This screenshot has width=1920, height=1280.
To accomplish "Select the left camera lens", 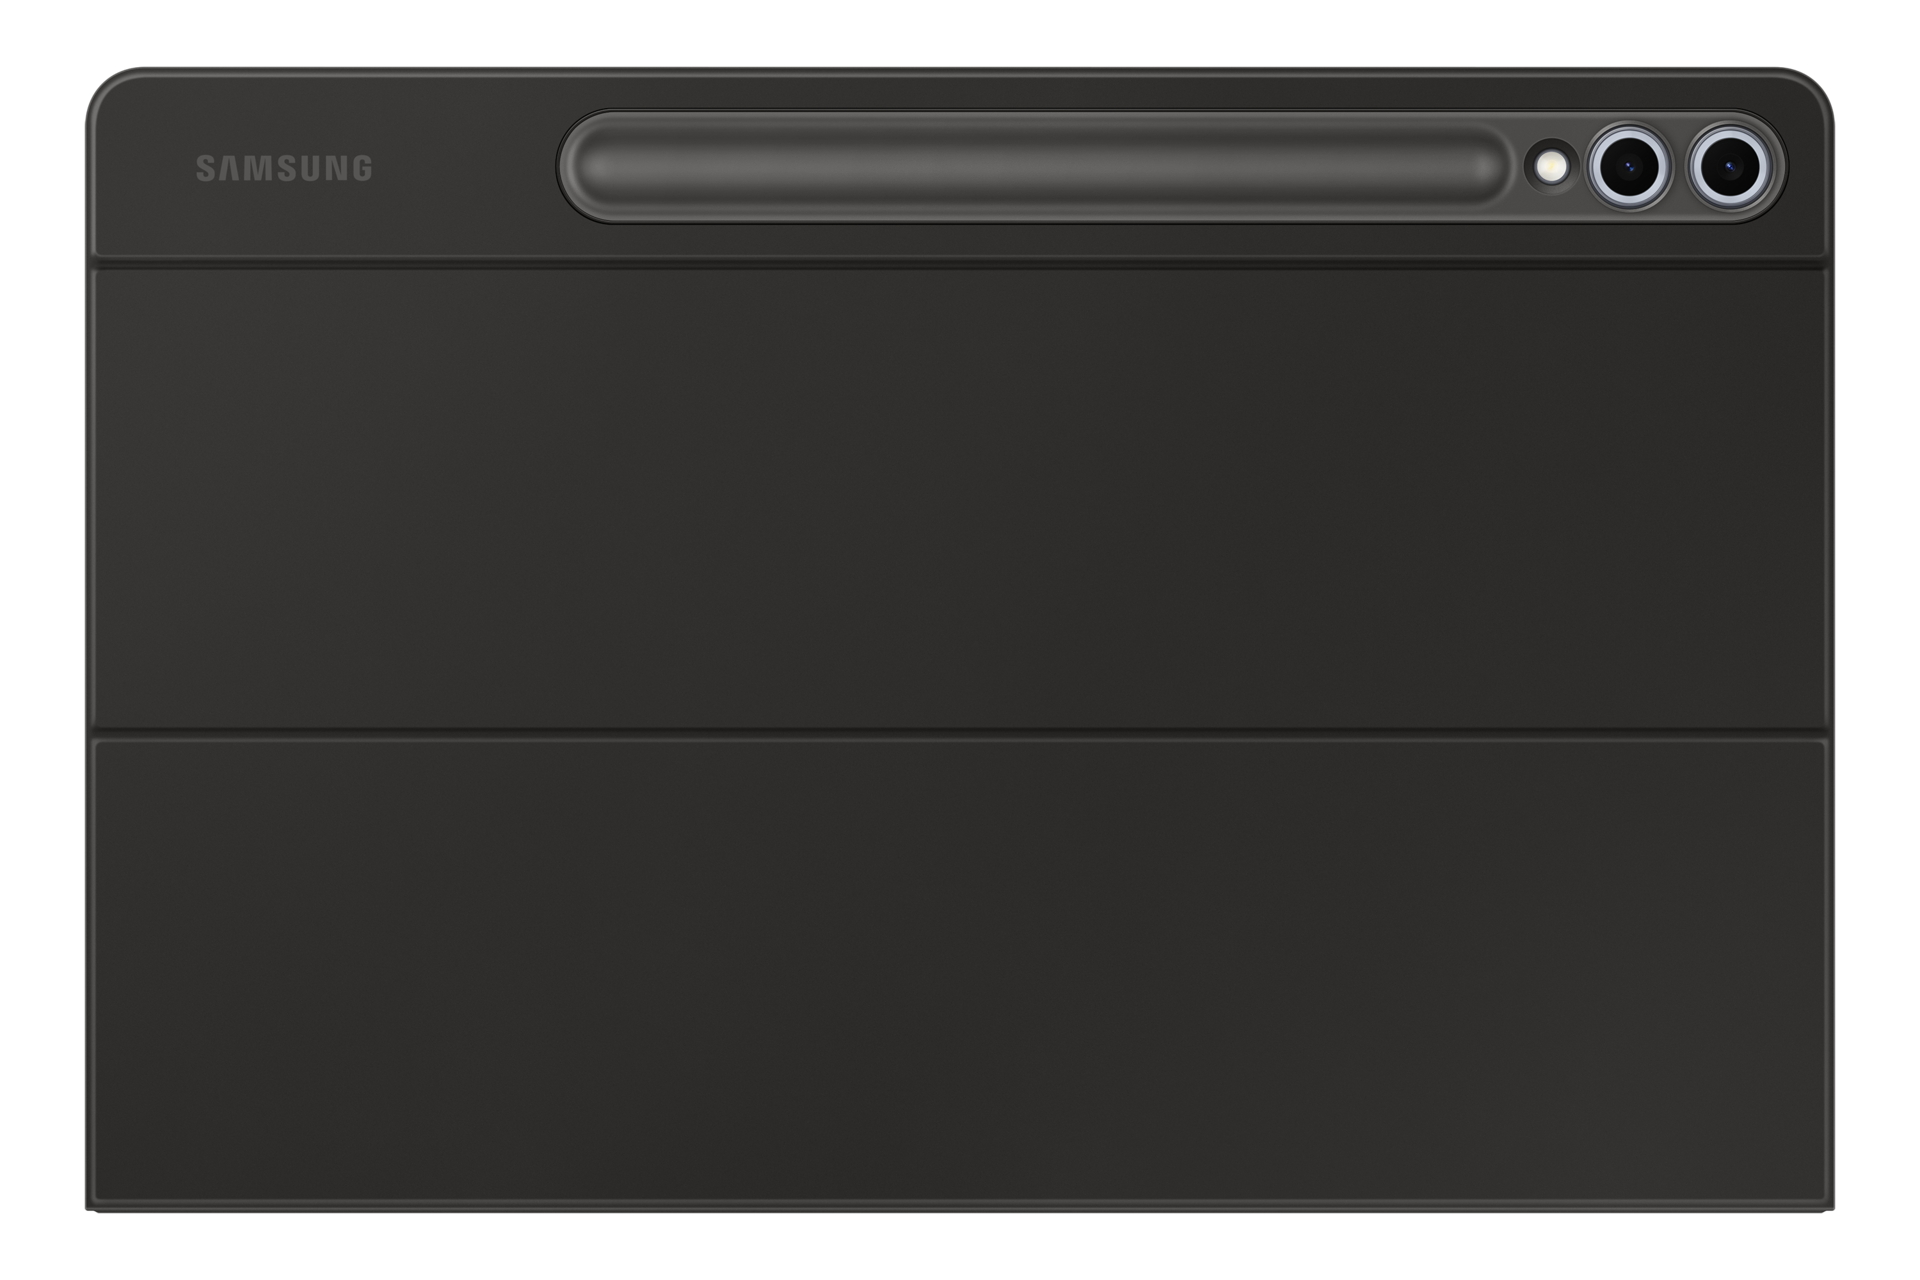I will tap(1629, 166).
